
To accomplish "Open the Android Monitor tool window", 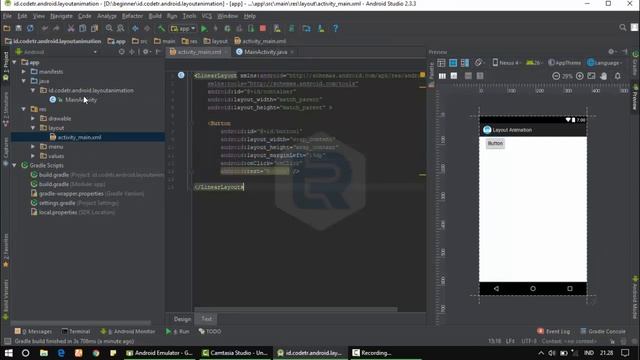I will click(x=128, y=331).
